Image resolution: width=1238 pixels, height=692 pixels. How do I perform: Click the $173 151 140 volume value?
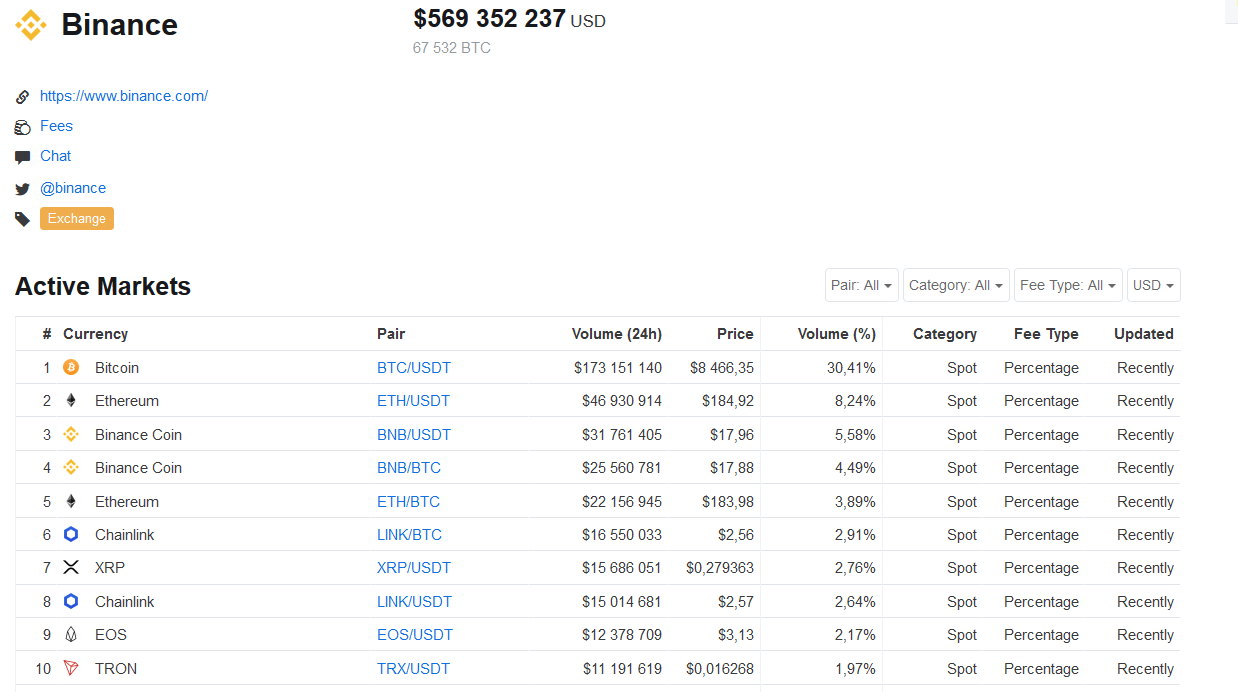pos(618,368)
